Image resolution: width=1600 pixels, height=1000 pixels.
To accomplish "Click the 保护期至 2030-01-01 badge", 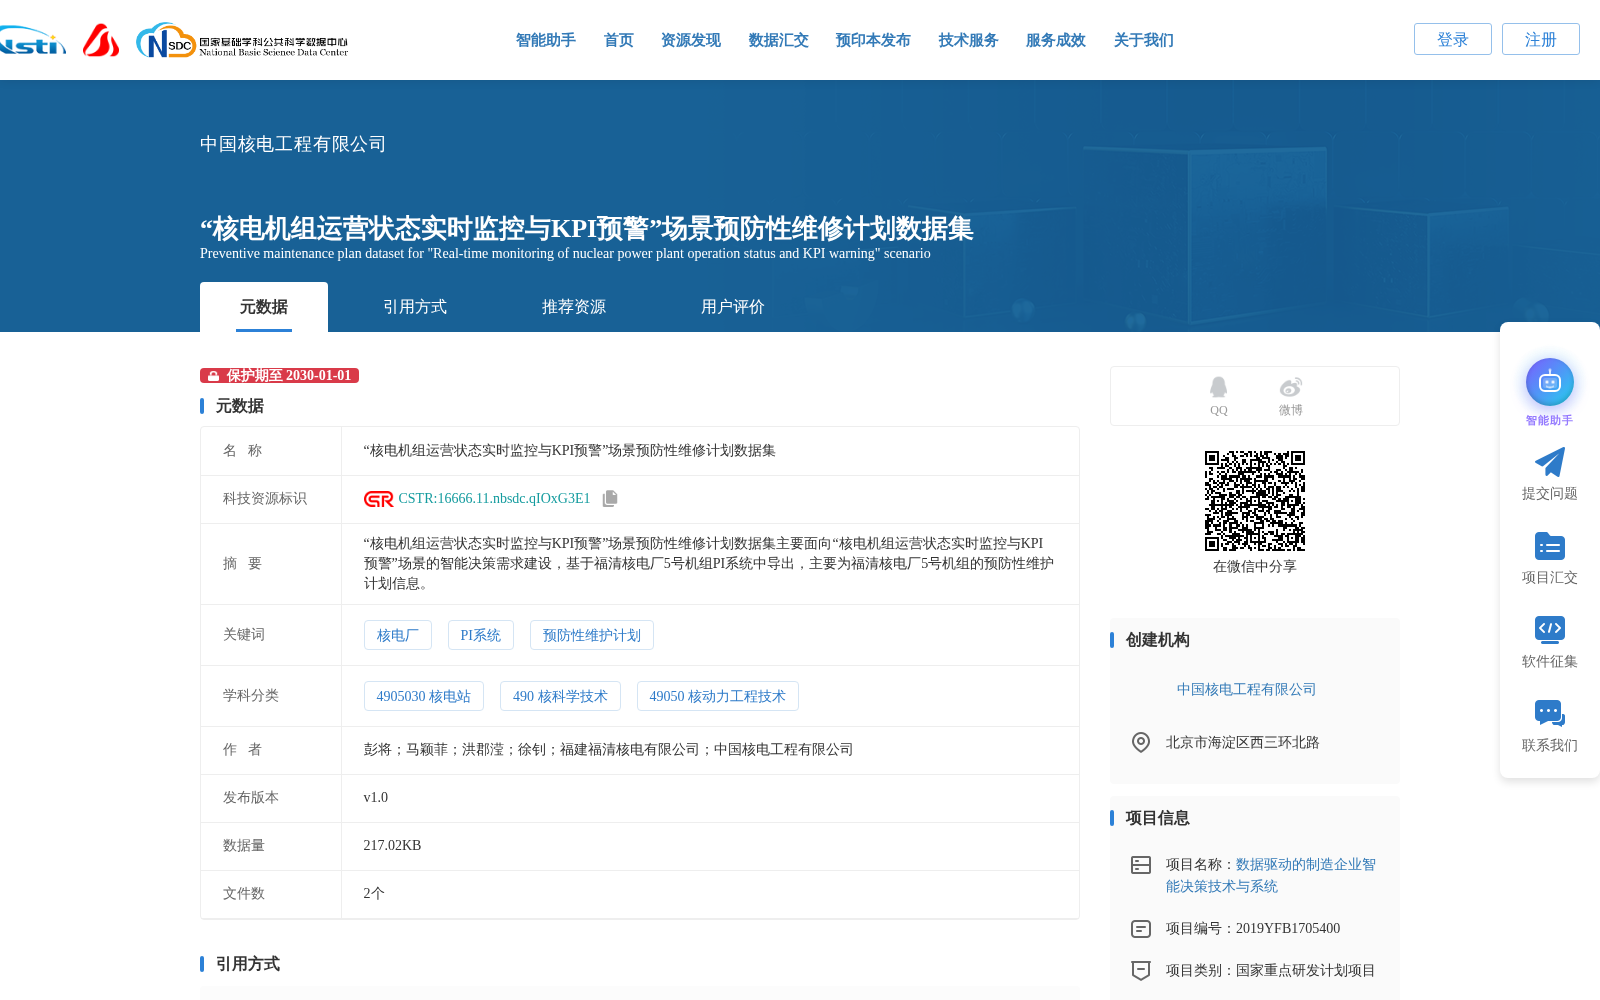I will pos(279,376).
